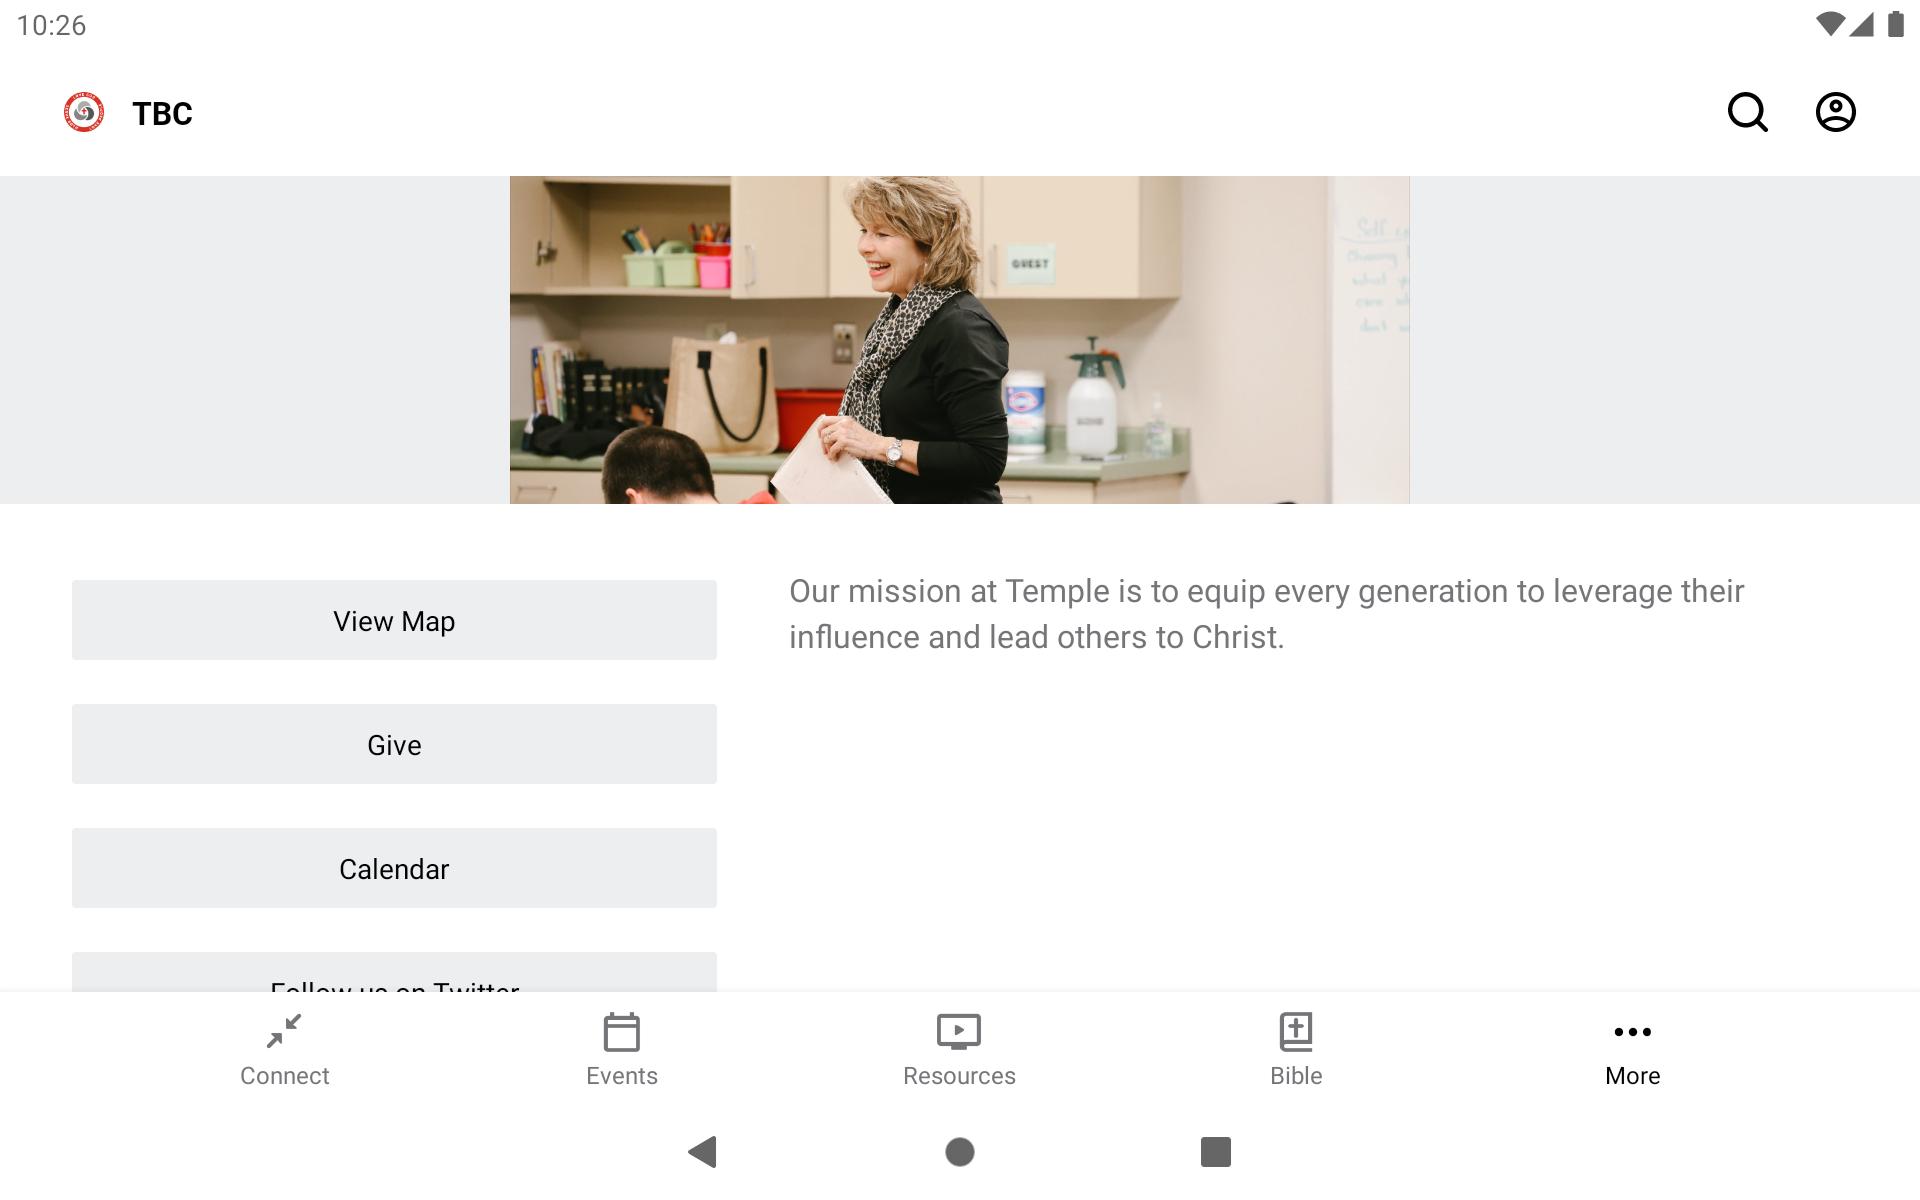This screenshot has width=1920, height=1200.
Task: Open the search magnifier icon
Action: click(1747, 112)
